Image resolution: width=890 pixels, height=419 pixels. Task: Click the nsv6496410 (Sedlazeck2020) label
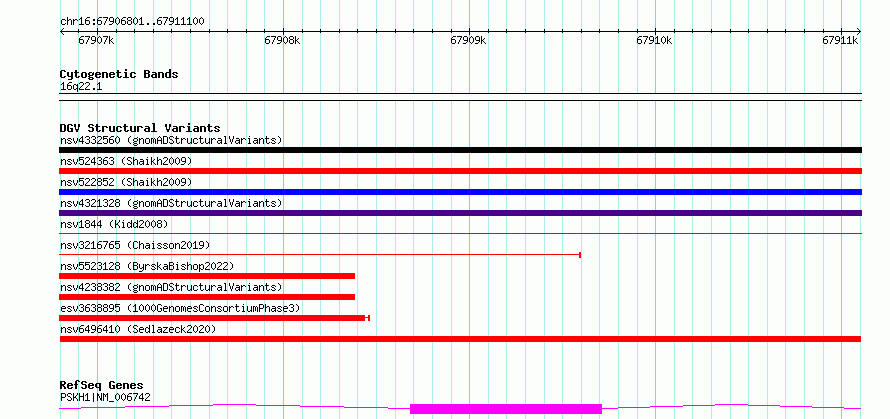[x=138, y=329]
